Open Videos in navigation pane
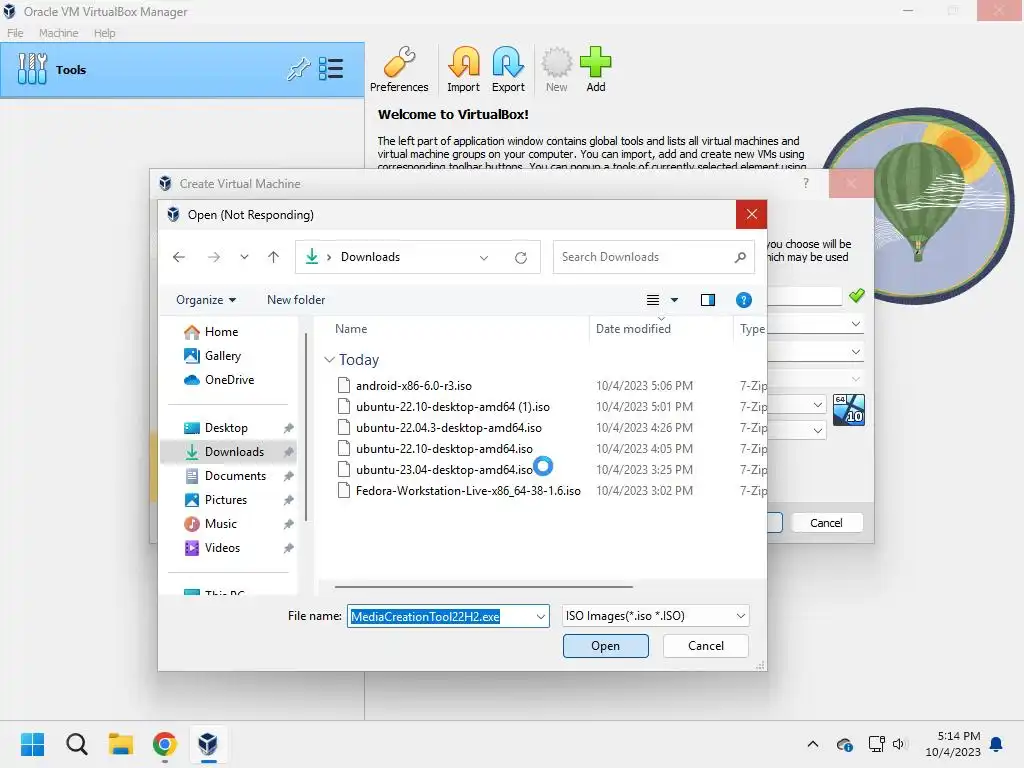Viewport: 1024px width, 768px height. coord(222,548)
